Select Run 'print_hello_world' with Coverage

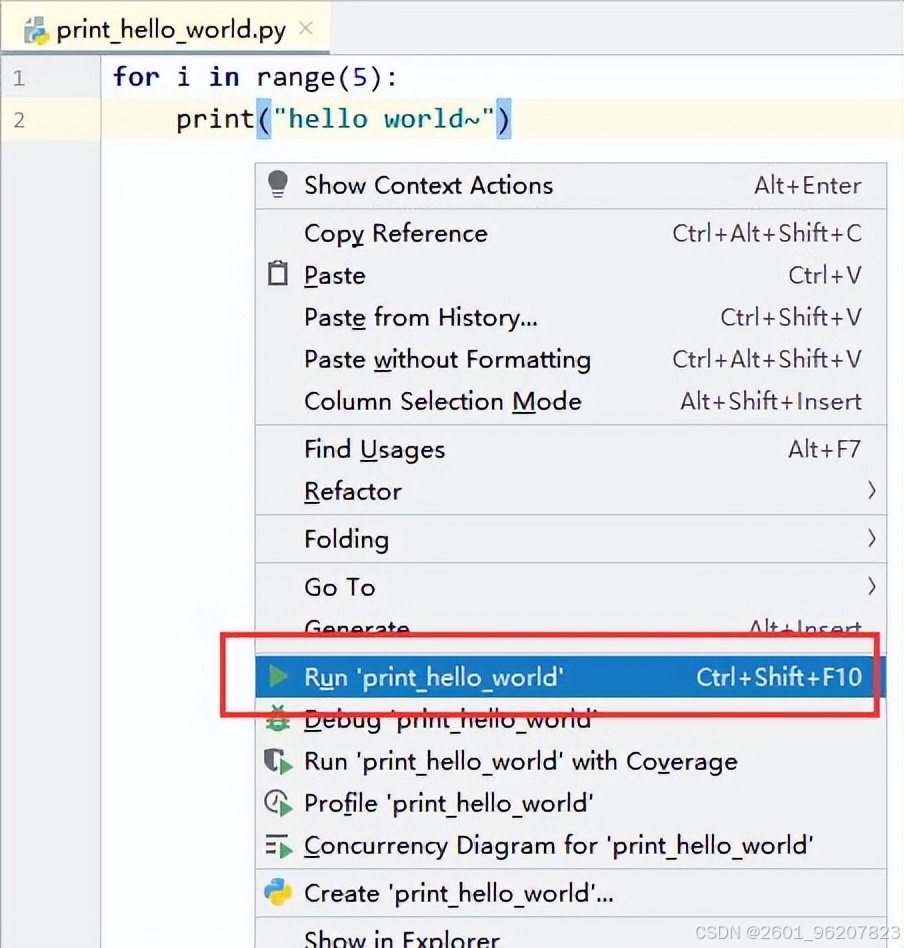click(x=571, y=761)
